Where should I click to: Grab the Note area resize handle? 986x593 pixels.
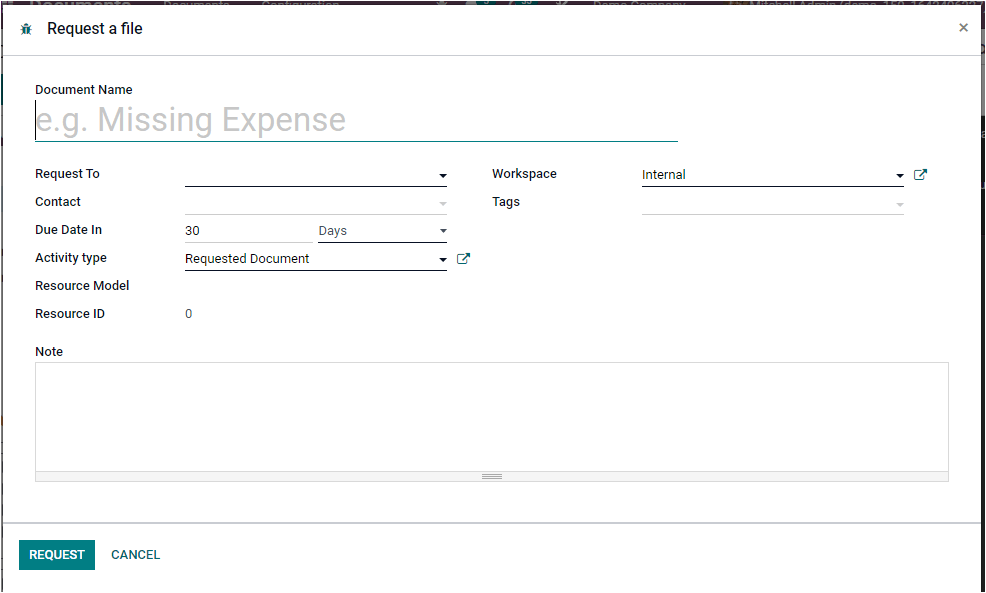point(492,477)
